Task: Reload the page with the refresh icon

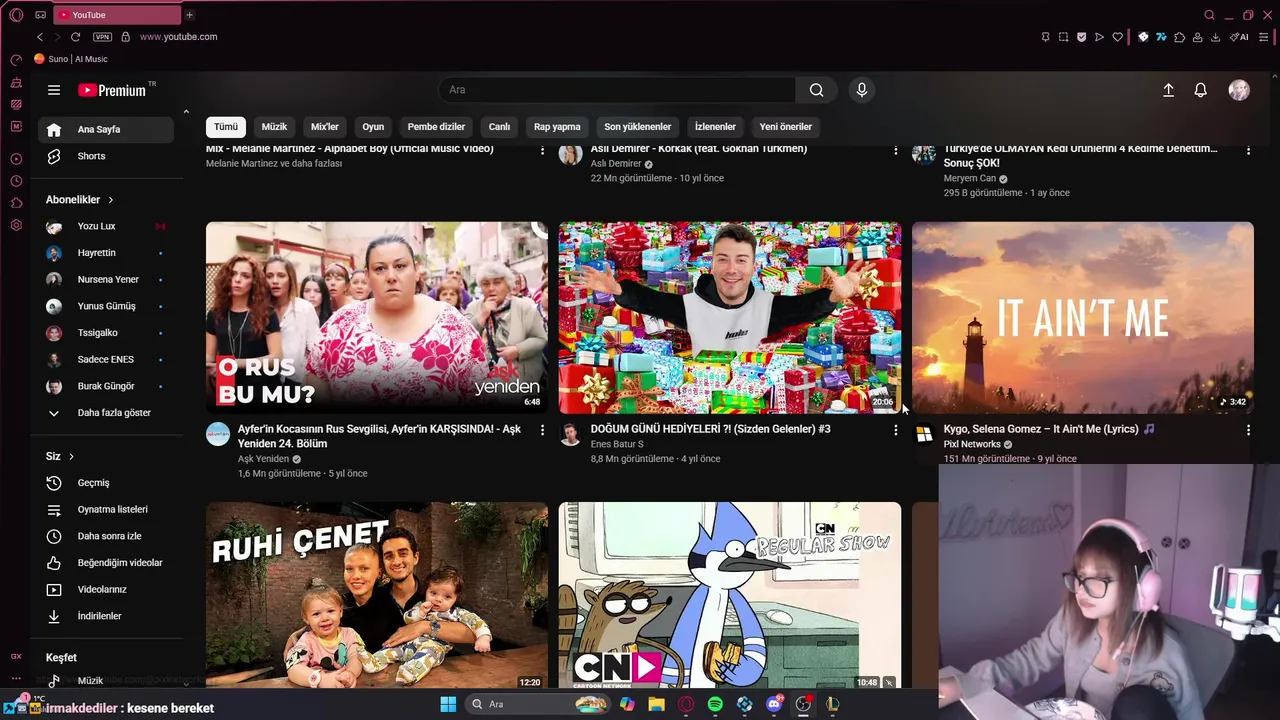Action: click(x=75, y=37)
